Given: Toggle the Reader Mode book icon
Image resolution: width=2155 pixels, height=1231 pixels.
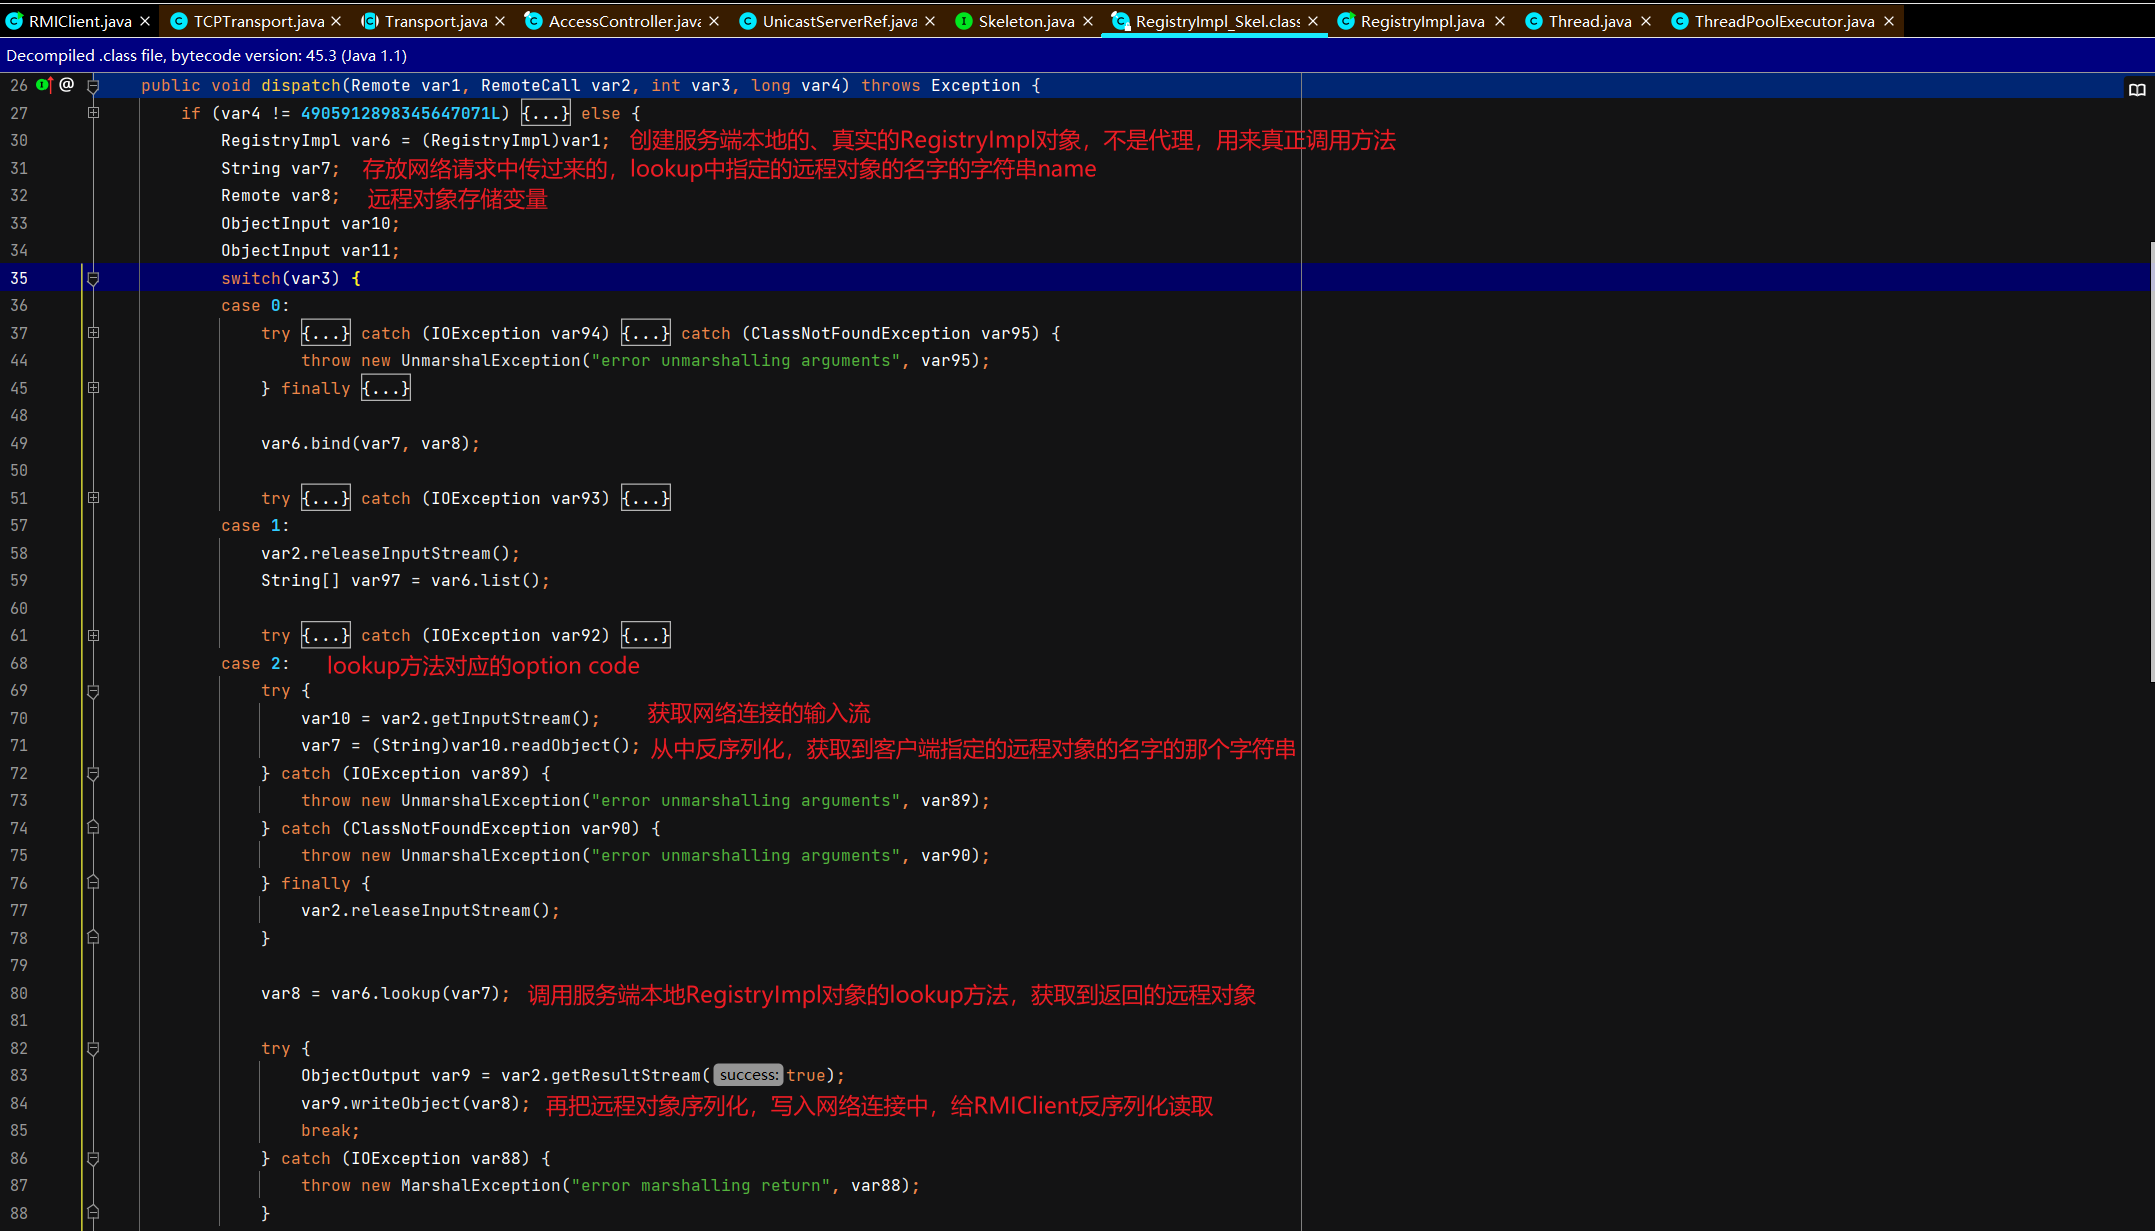Looking at the screenshot, I should tap(2137, 90).
